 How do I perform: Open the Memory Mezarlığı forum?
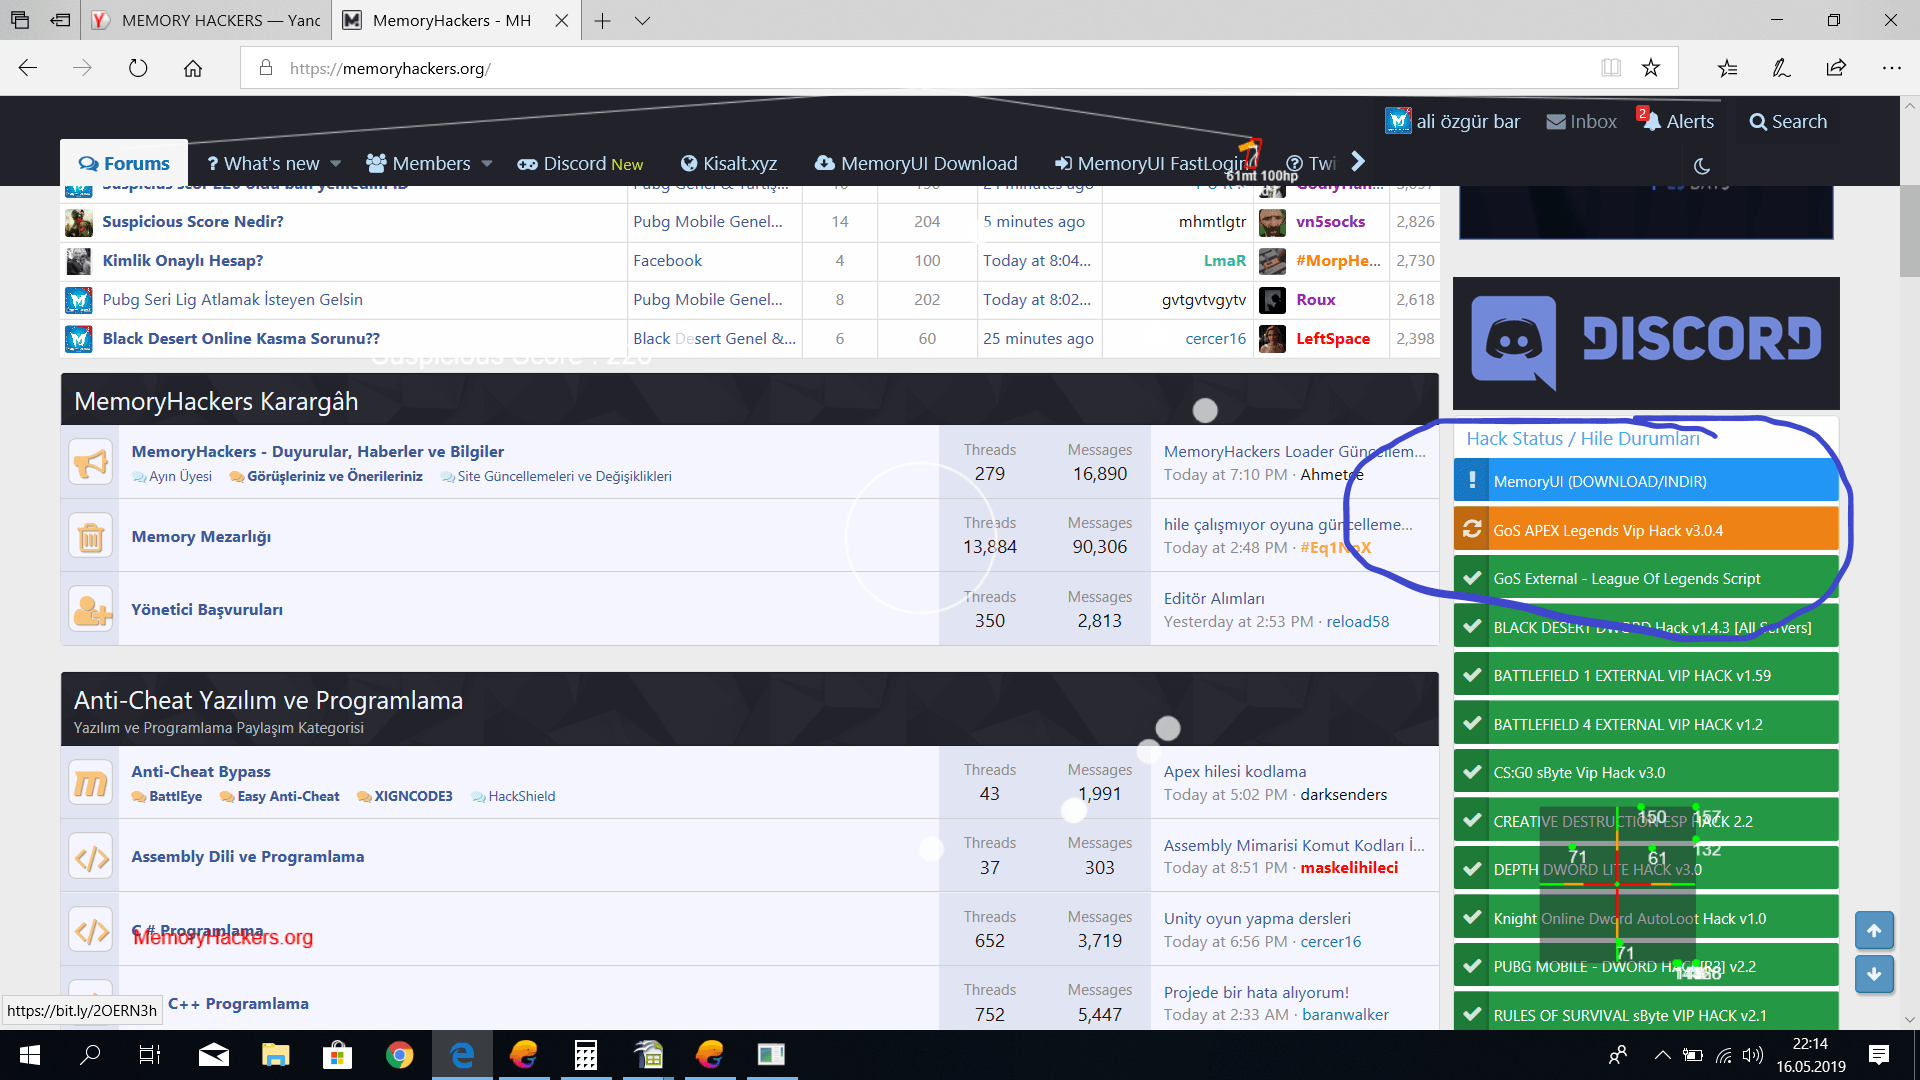click(201, 537)
